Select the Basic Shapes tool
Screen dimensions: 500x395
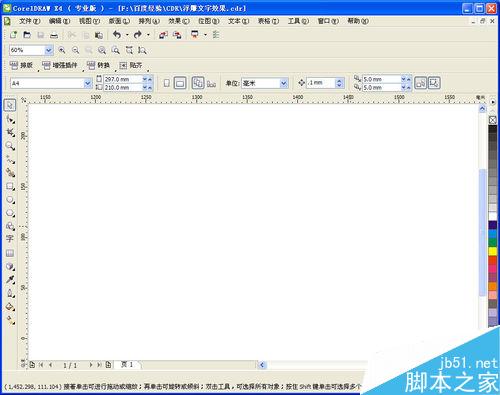tap(10, 226)
